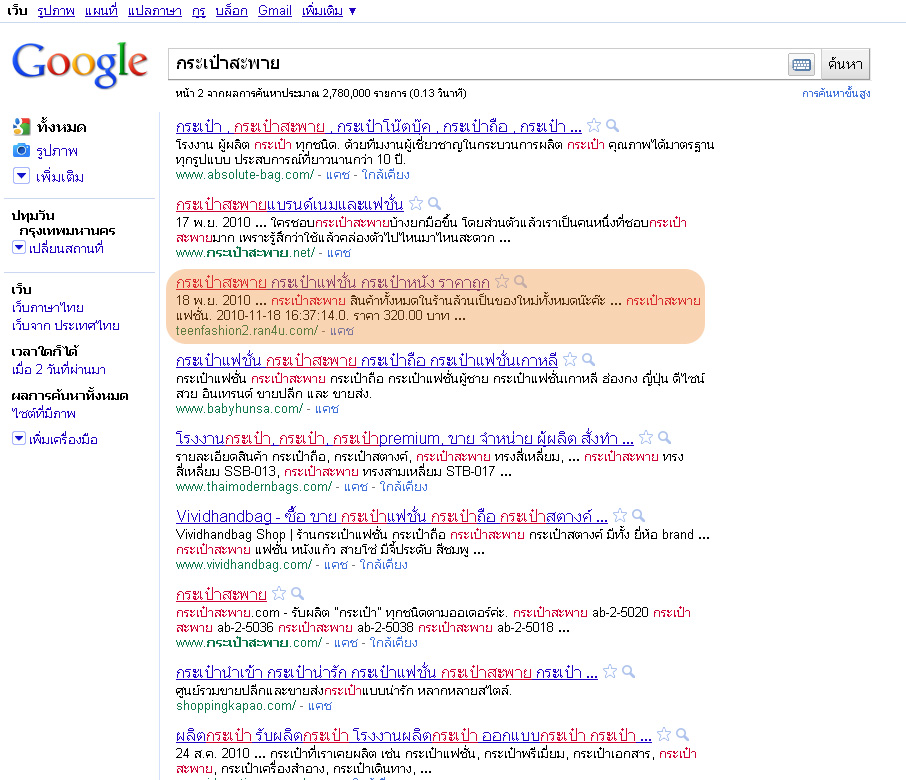Open รูปภาพ in the top navigation bar
906x780 pixels.
[55, 10]
